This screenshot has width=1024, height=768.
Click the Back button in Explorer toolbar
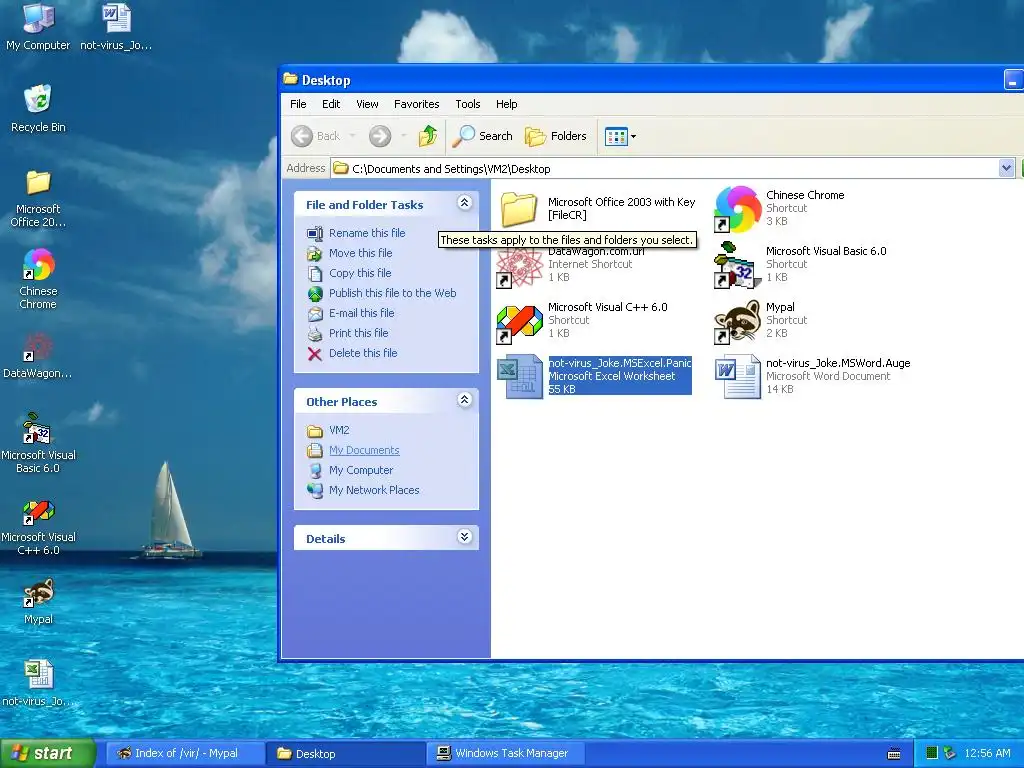tap(315, 136)
